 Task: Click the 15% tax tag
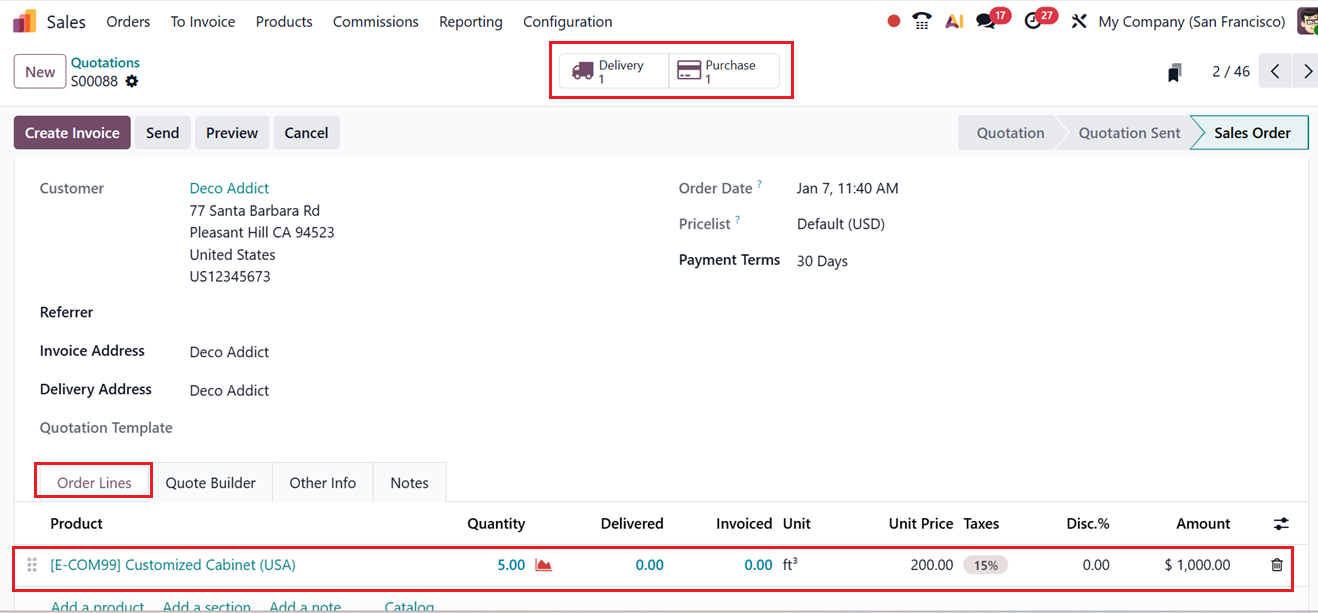[x=986, y=565]
